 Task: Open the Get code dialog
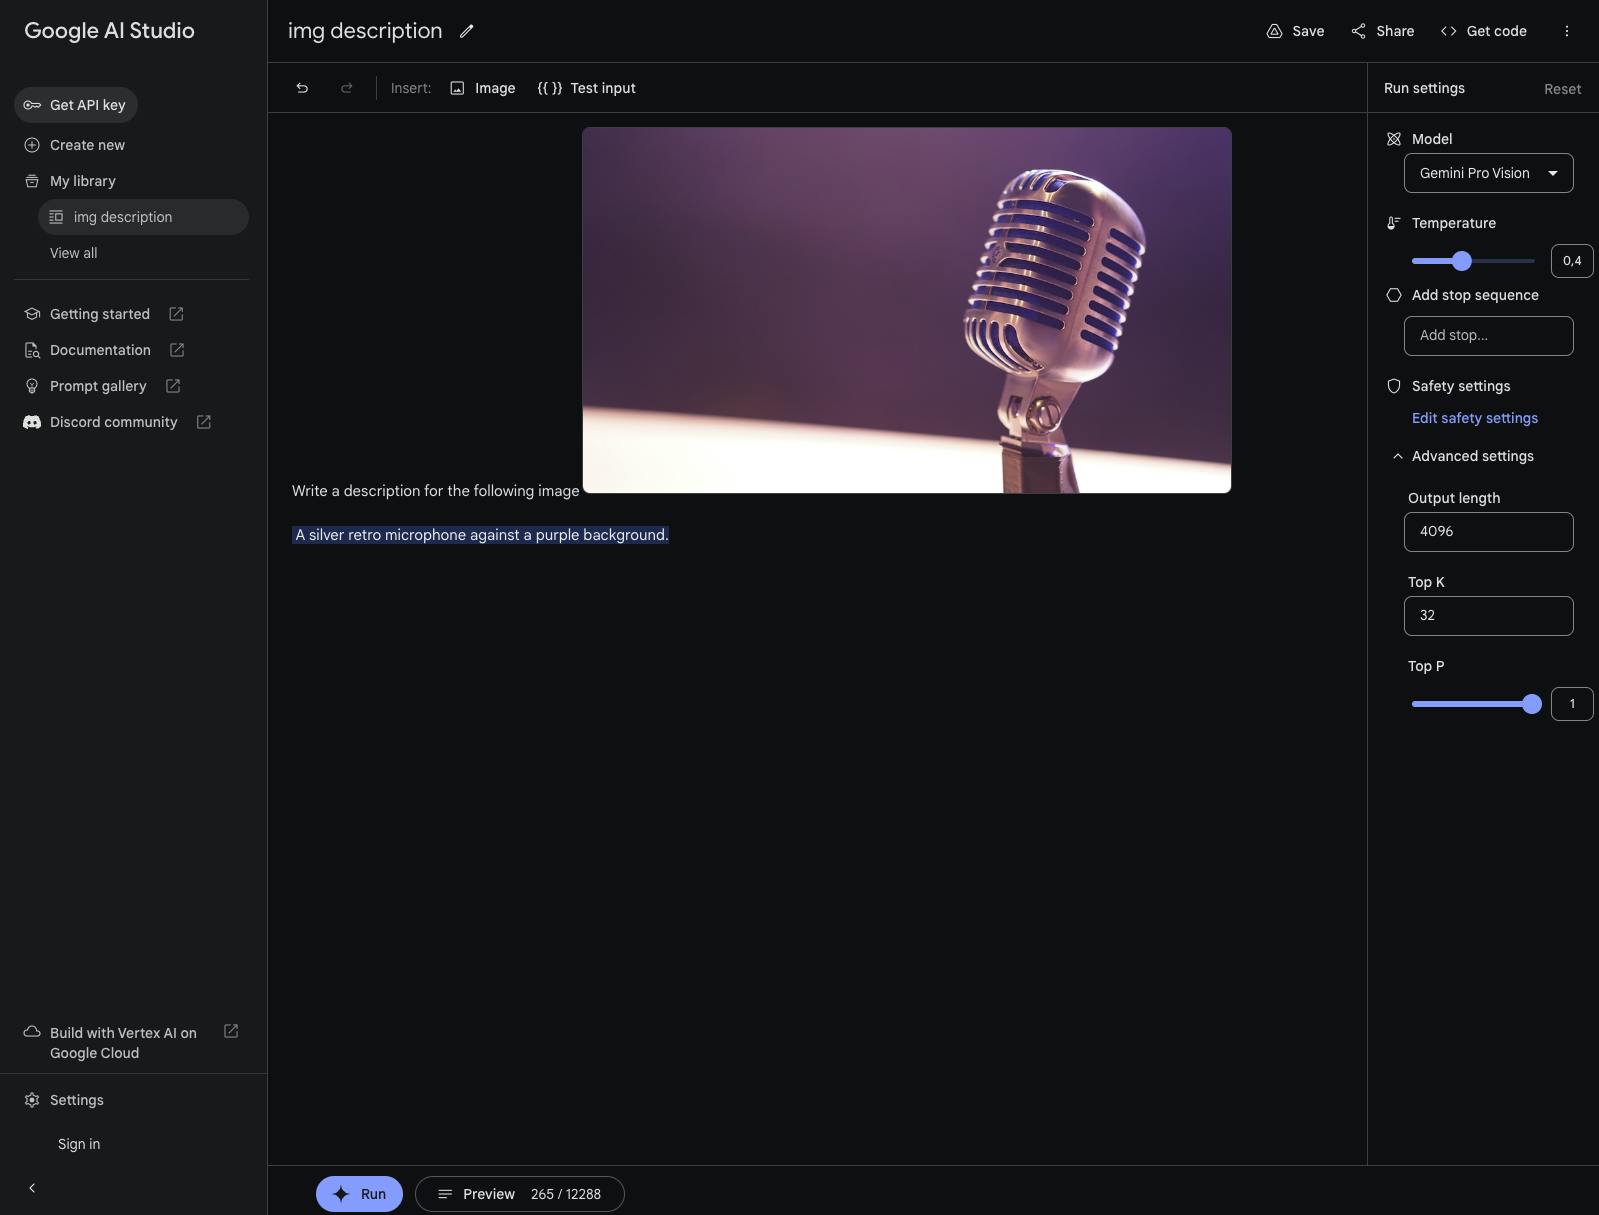[x=1483, y=31]
